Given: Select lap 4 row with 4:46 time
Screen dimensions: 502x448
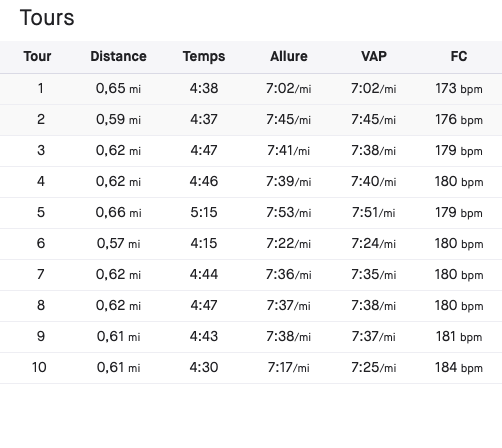Looking at the screenshot, I should [x=251, y=182].
